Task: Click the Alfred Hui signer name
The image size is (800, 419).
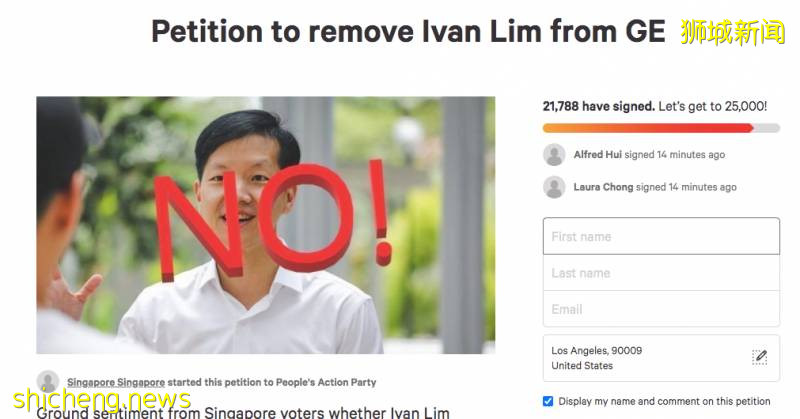Action: pos(597,155)
